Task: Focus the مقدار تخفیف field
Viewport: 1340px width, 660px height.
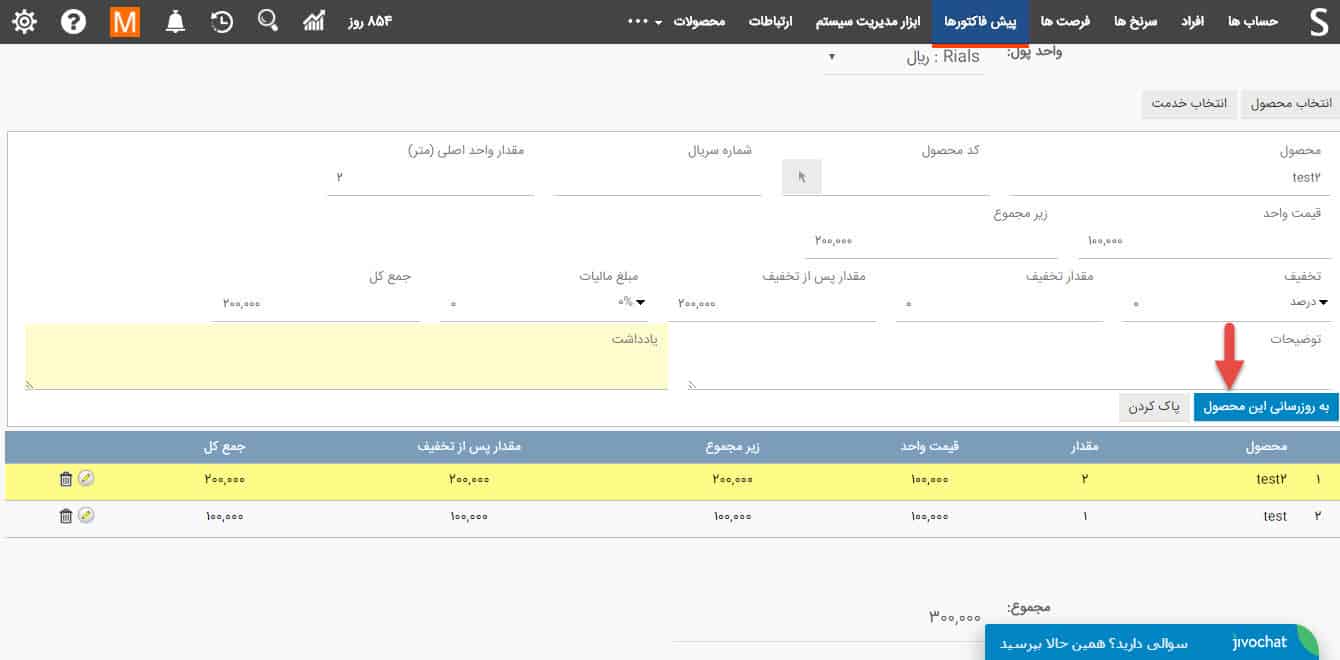Action: click(999, 303)
